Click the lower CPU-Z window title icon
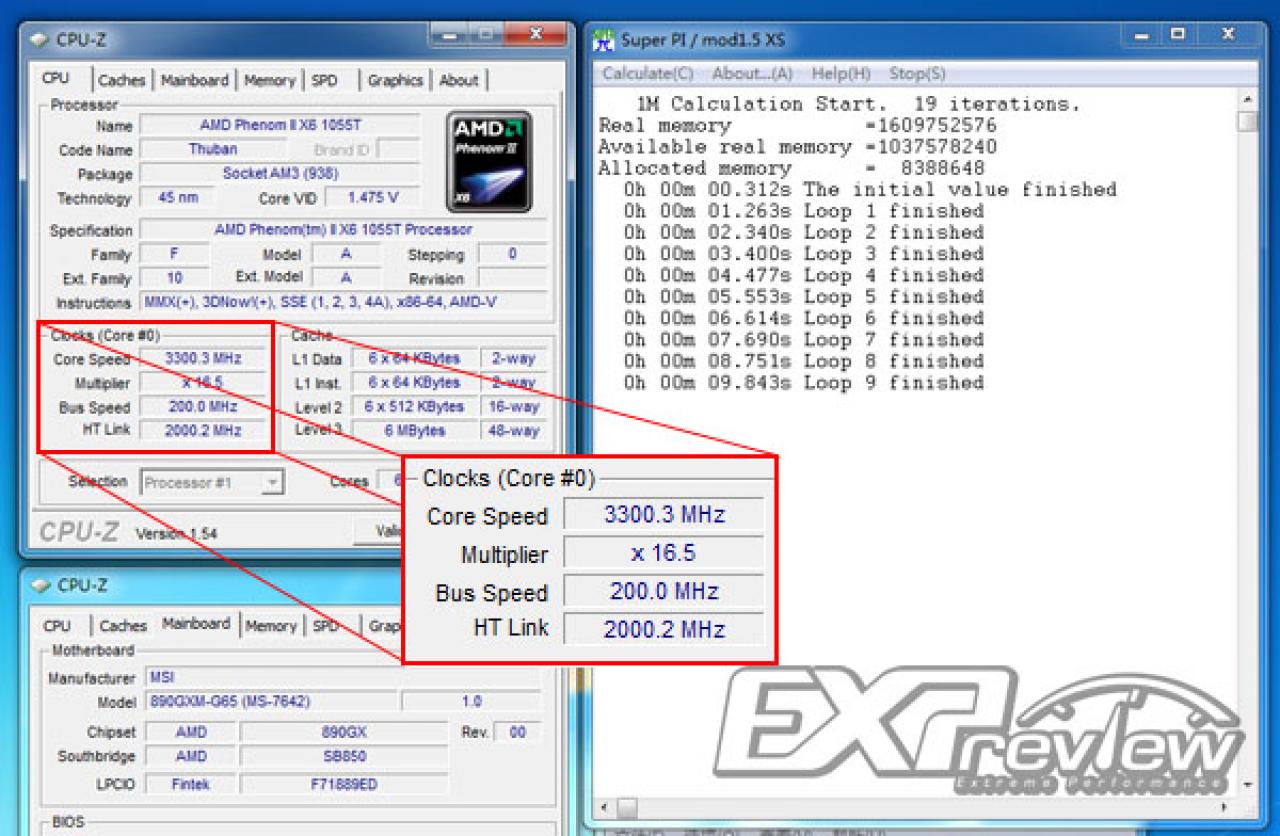This screenshot has height=836, width=1280. [x=40, y=585]
